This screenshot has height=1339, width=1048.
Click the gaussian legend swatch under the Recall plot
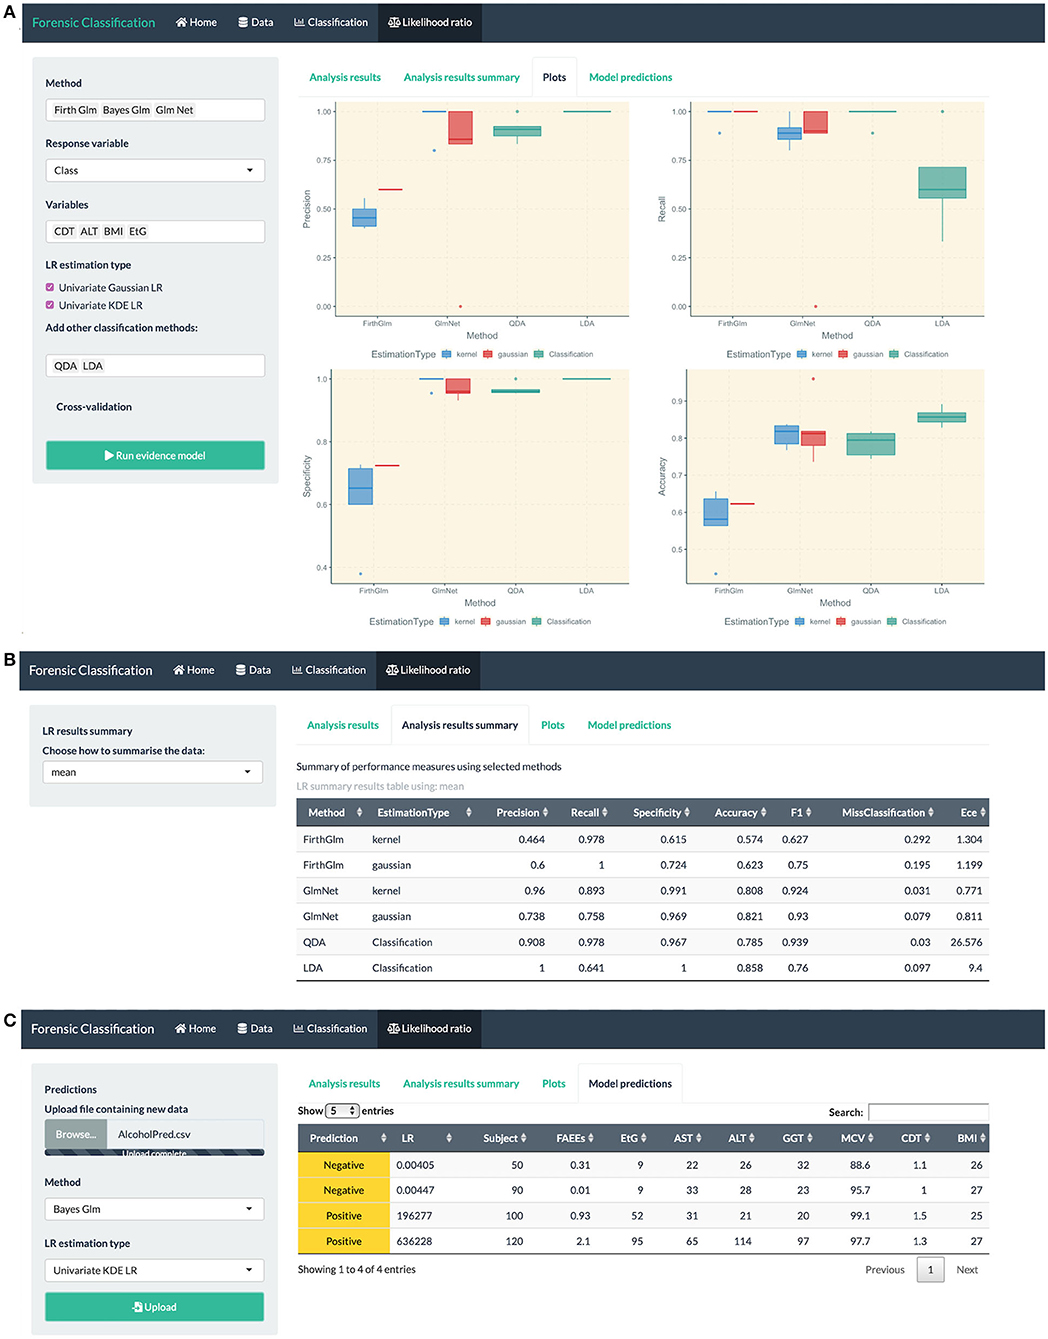click(843, 354)
